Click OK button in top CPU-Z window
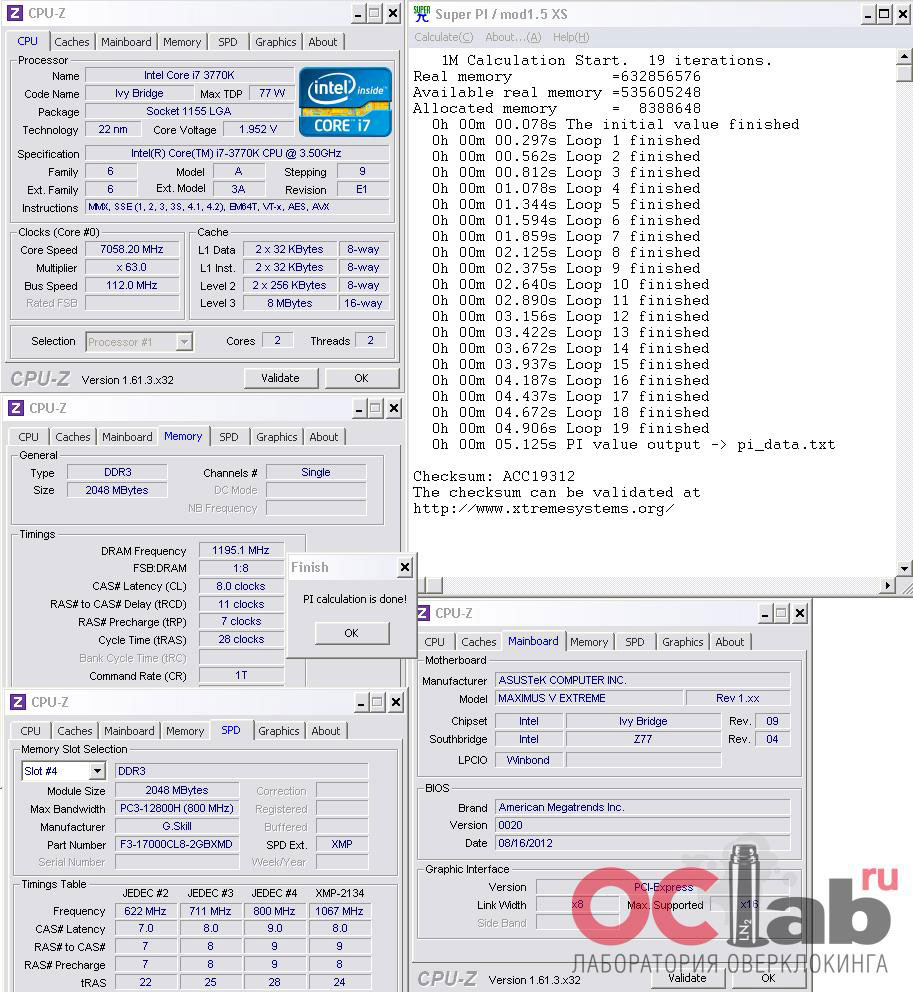The width and height of the screenshot is (913, 992). [x=361, y=378]
